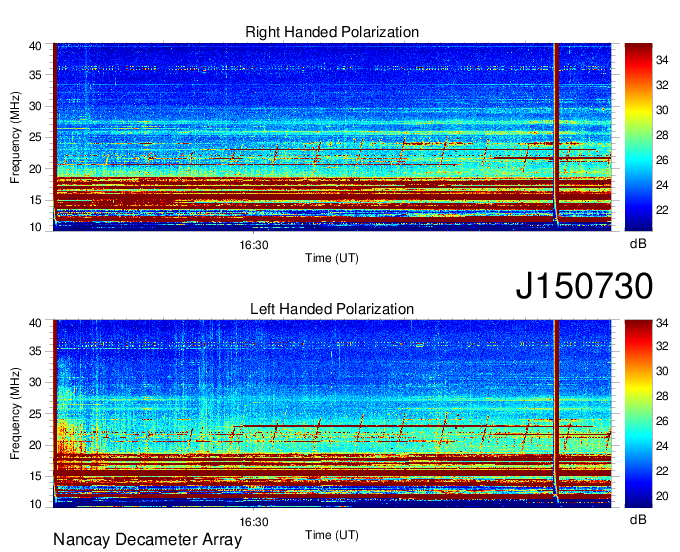Click the 10 MHz tick label on the bottom plot
Viewport: 680px width, 552px height.
click(36, 504)
